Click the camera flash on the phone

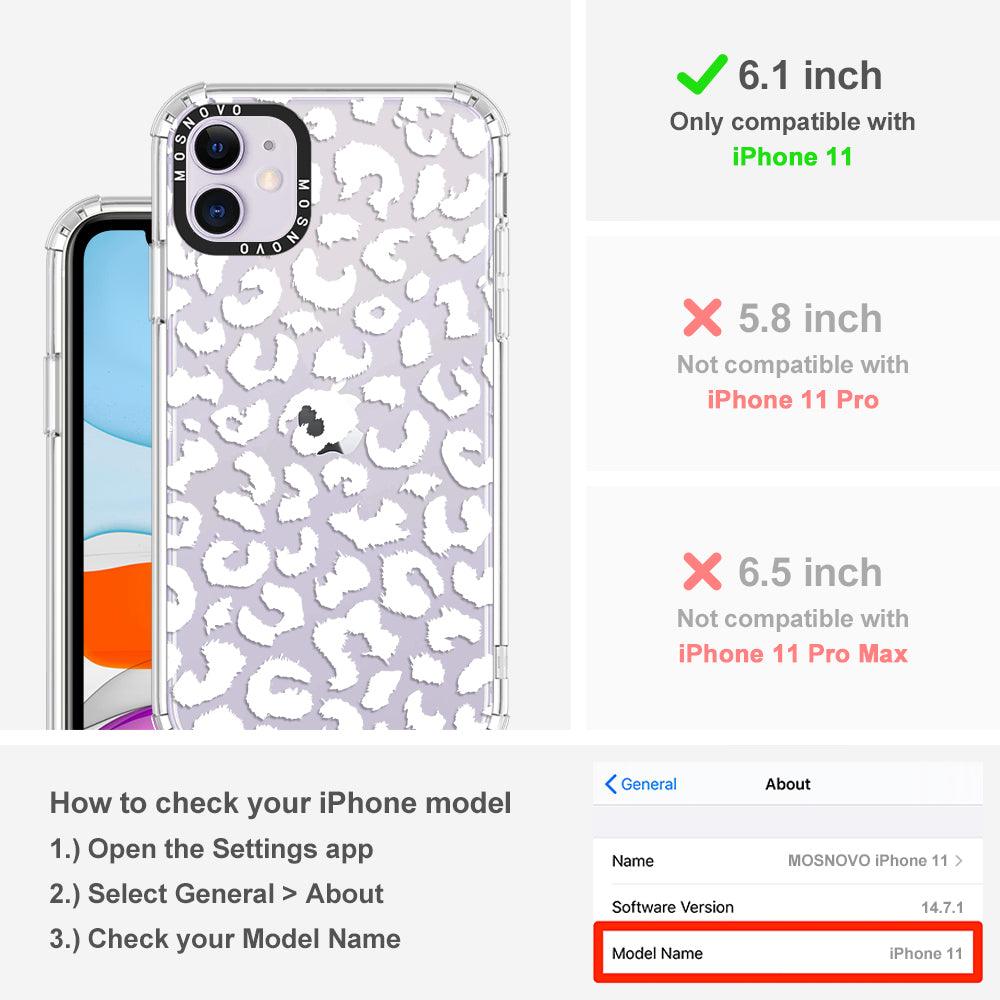(270, 180)
